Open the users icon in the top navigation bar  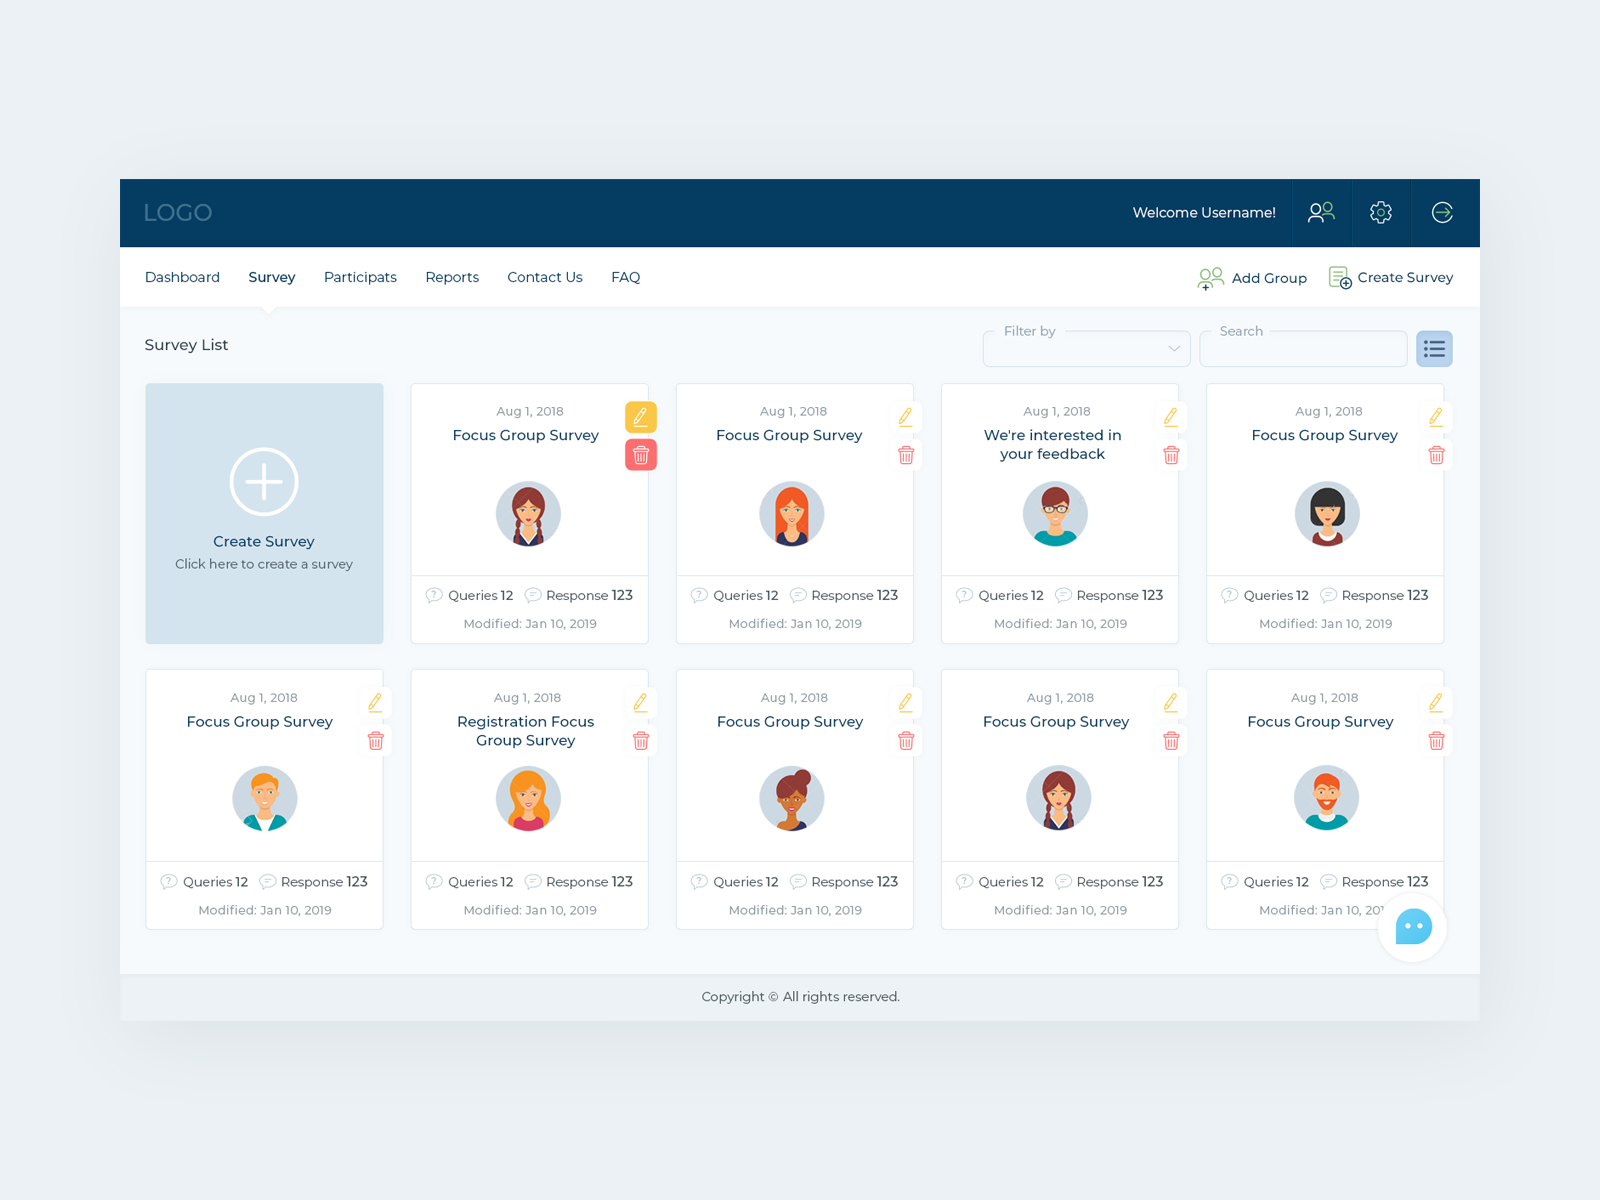(x=1321, y=212)
